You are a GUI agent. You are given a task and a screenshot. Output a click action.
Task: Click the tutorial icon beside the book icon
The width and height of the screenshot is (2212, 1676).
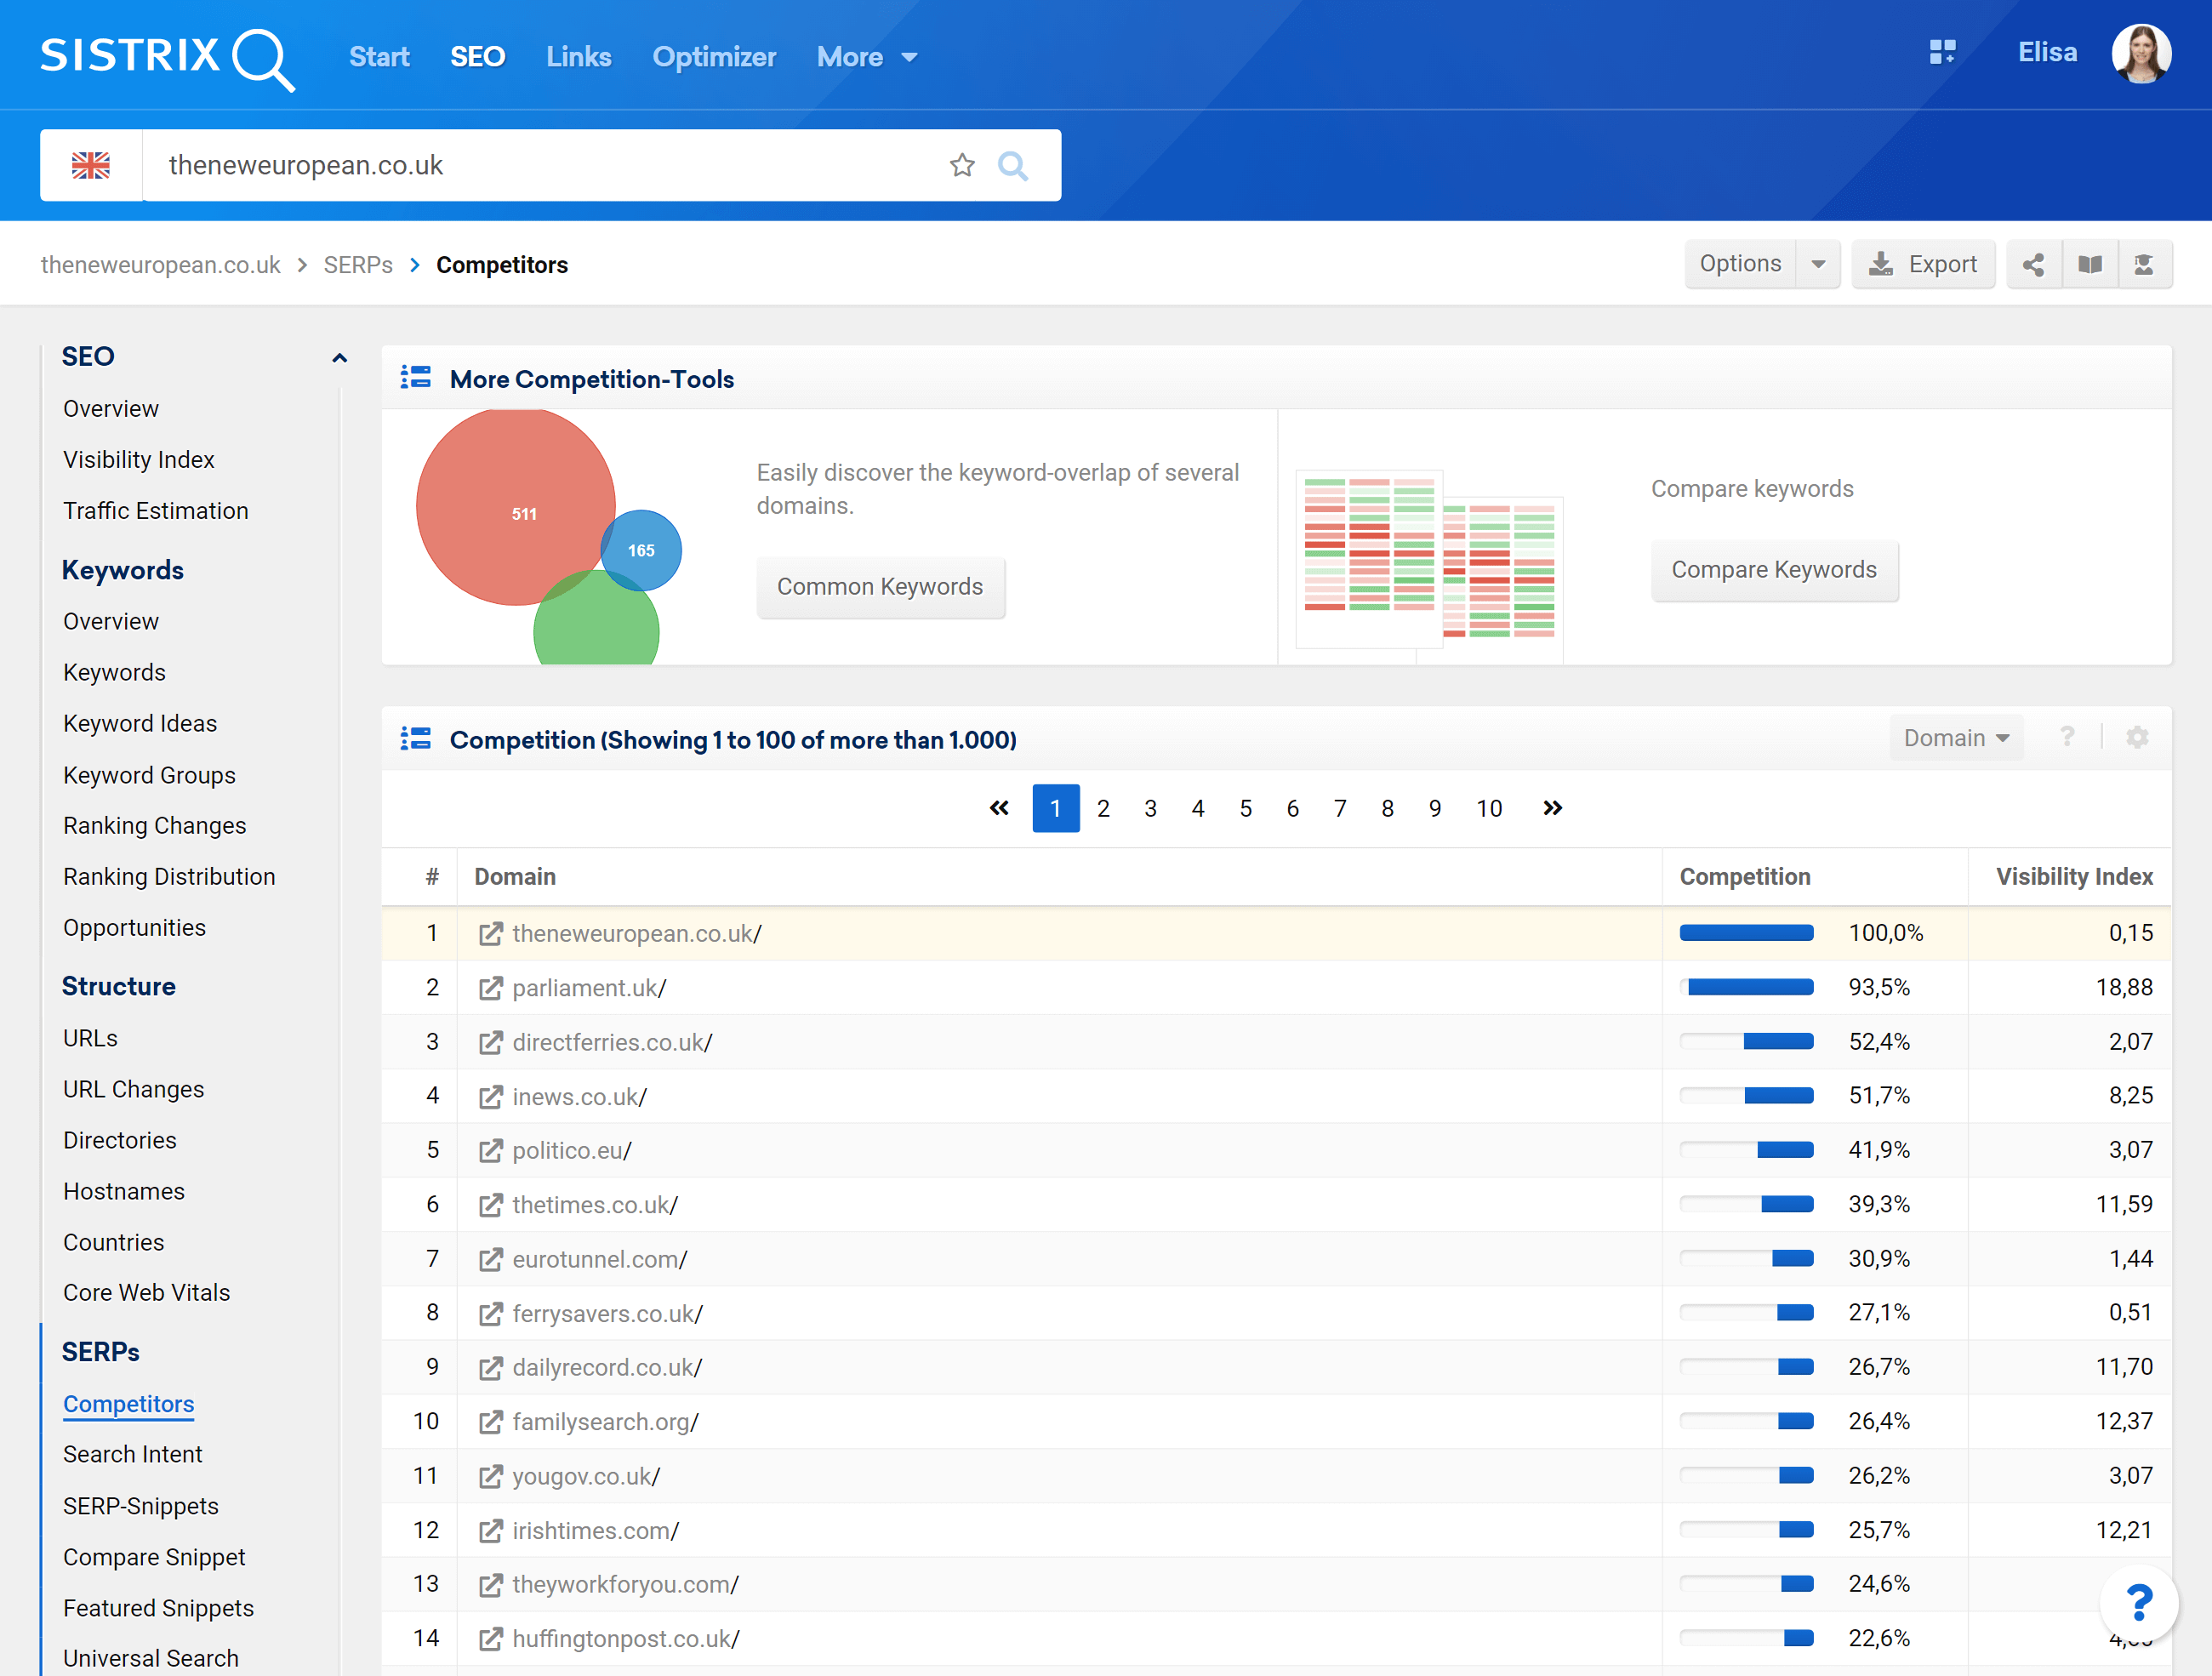(2144, 264)
